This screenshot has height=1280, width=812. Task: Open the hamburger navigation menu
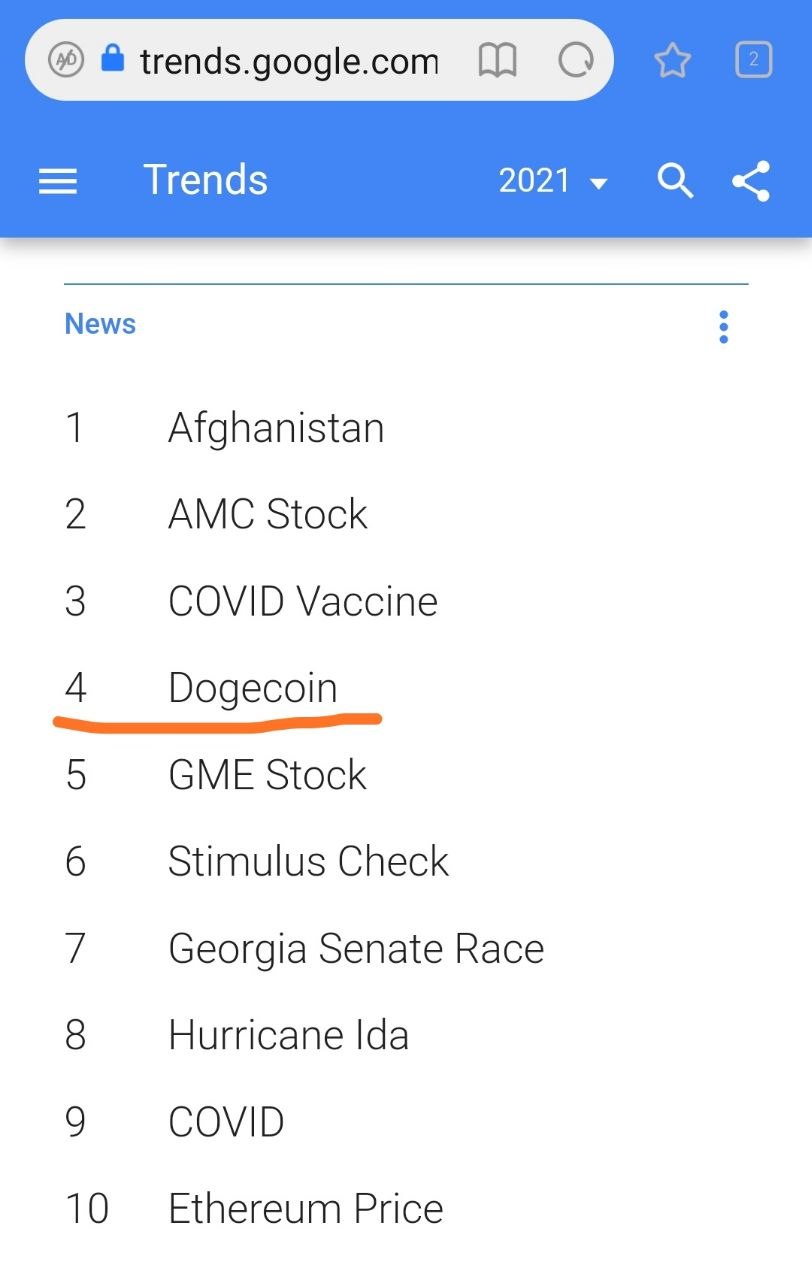pyautogui.click(x=58, y=181)
